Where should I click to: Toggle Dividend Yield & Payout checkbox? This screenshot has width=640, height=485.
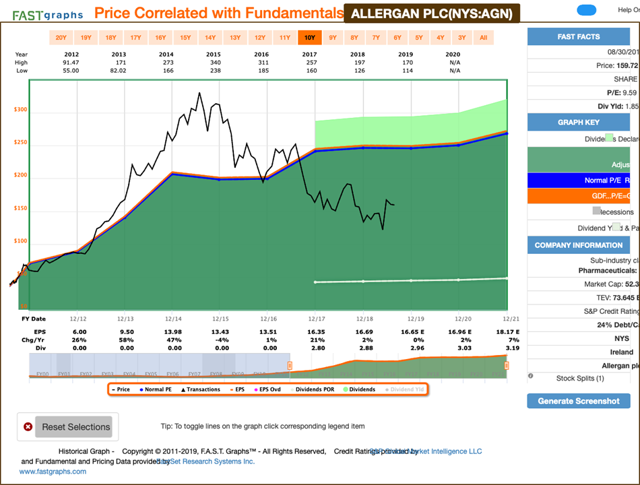(x=616, y=227)
